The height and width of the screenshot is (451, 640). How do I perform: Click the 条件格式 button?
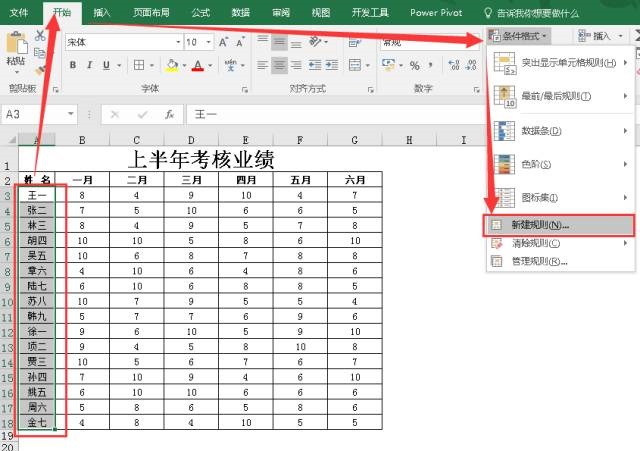coord(523,35)
